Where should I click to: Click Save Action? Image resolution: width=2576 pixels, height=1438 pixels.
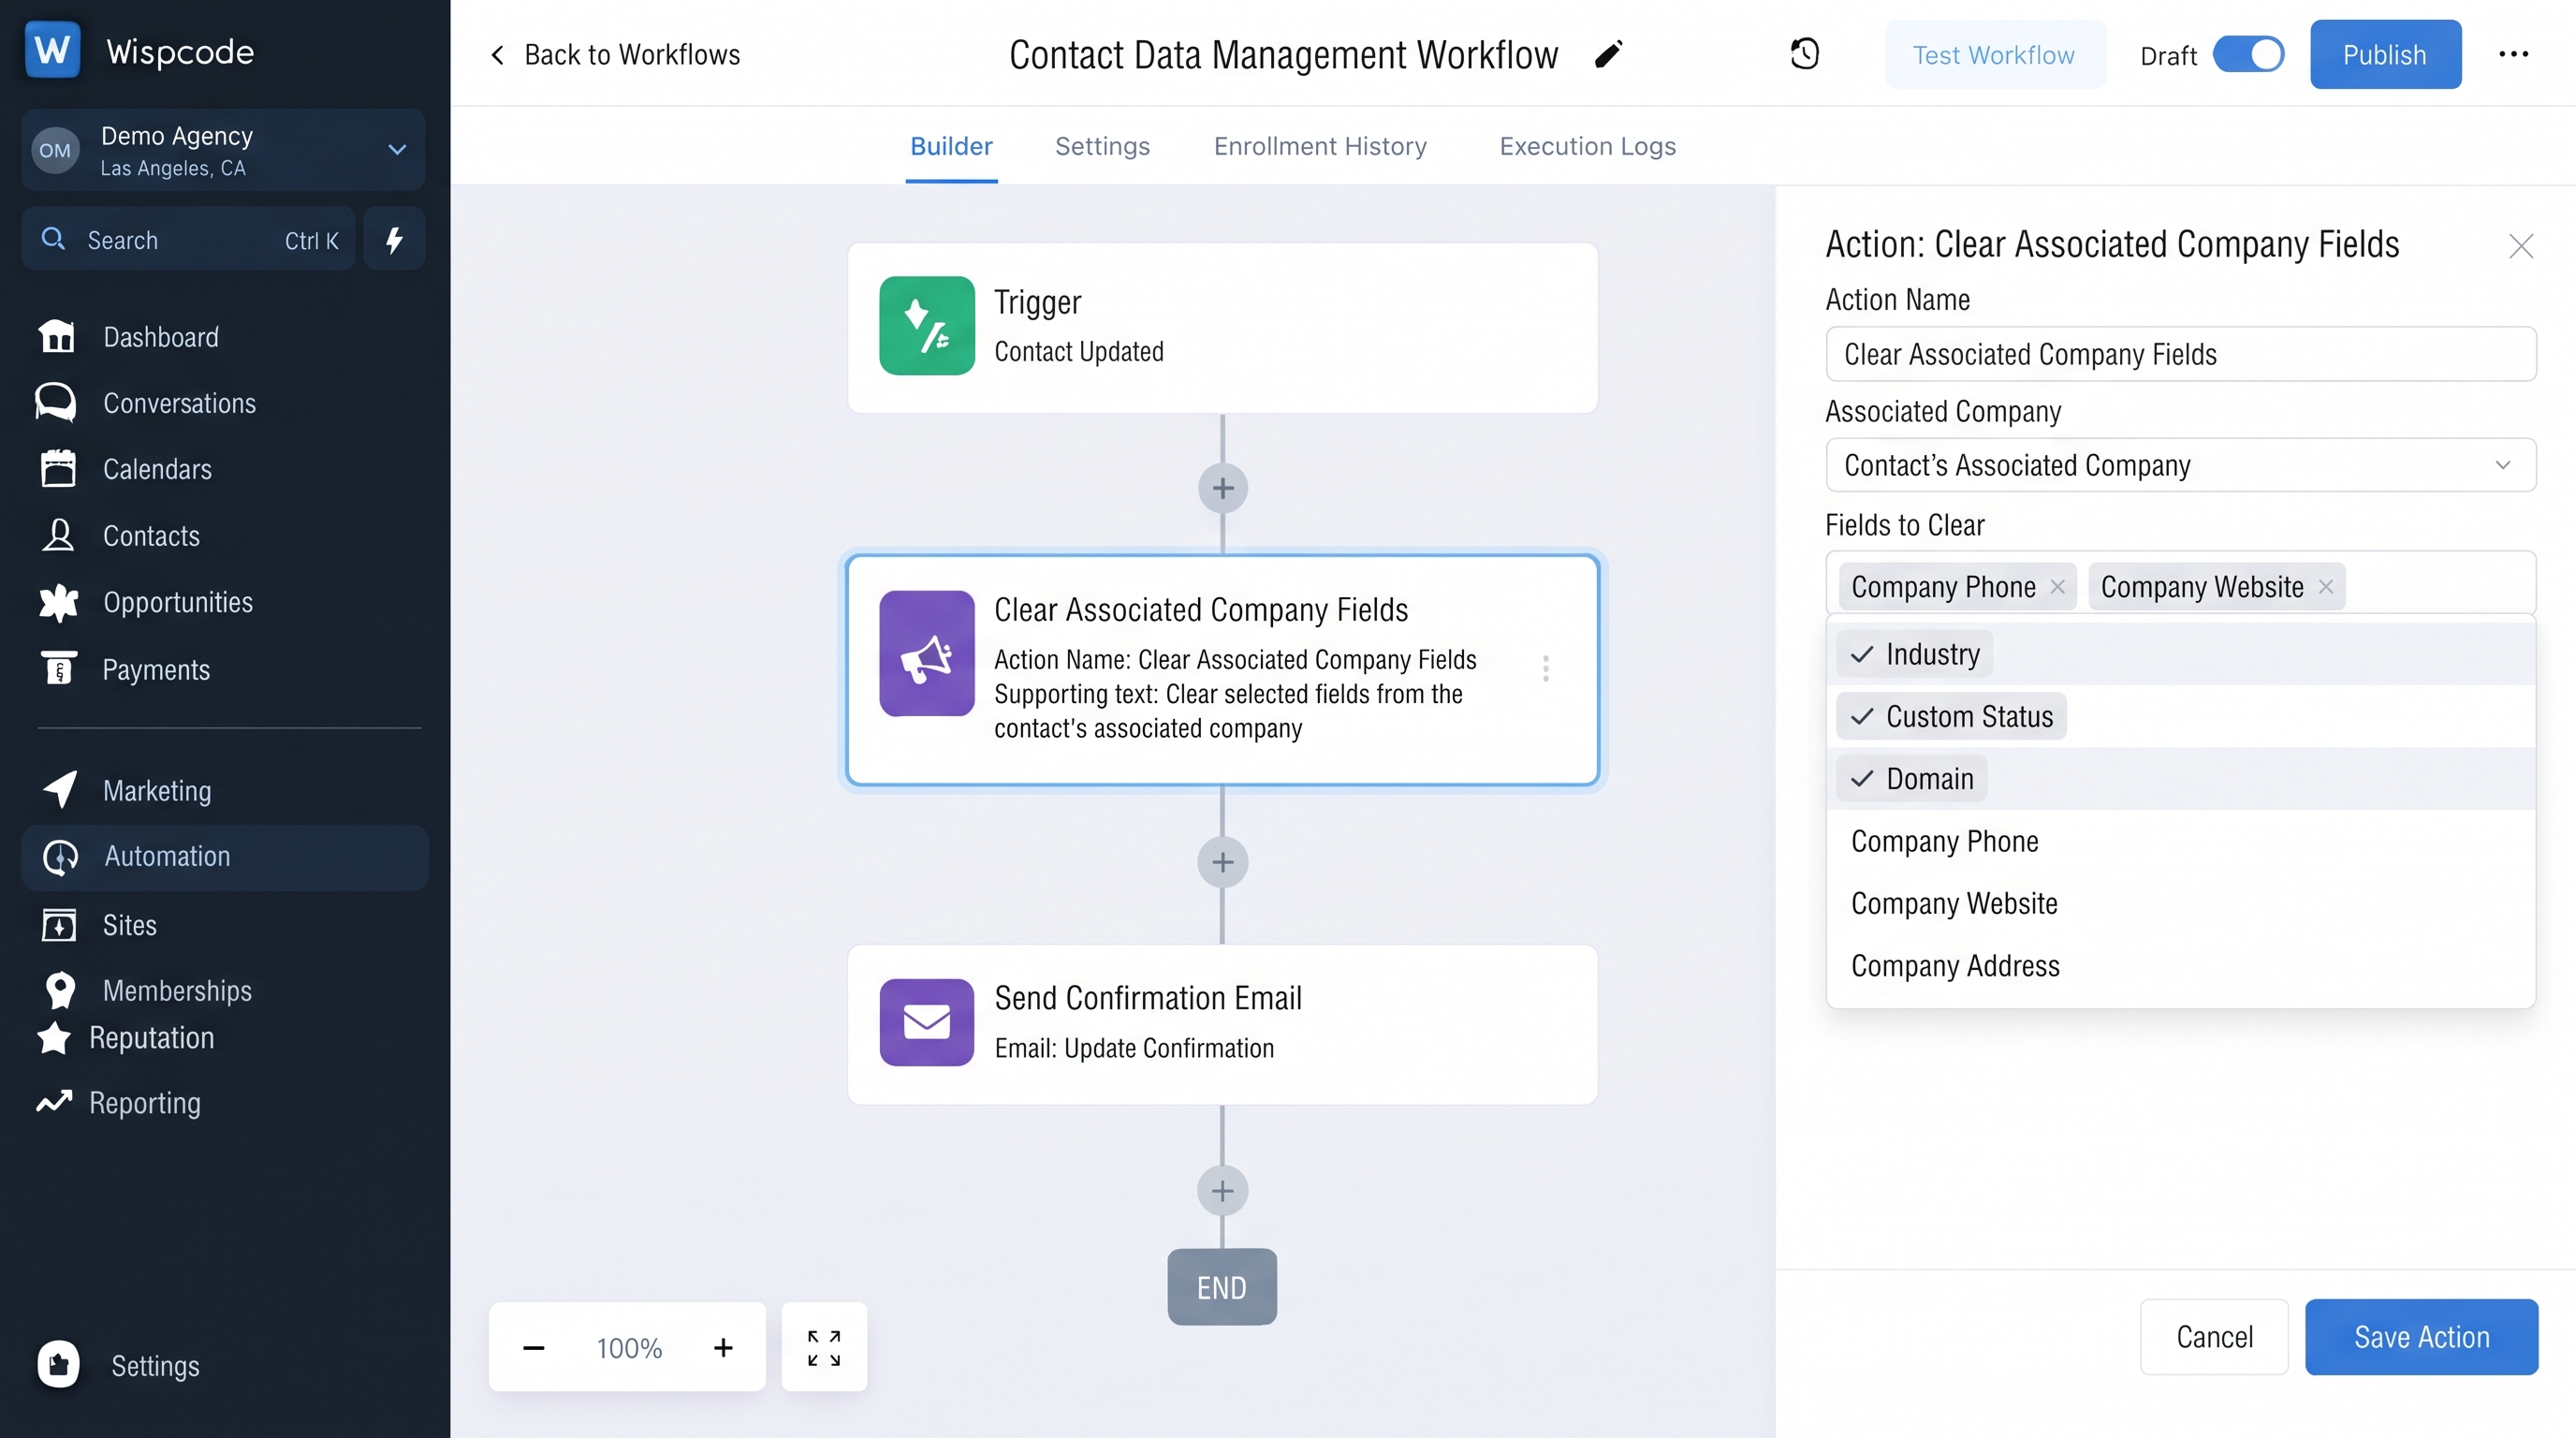[x=2421, y=1337]
